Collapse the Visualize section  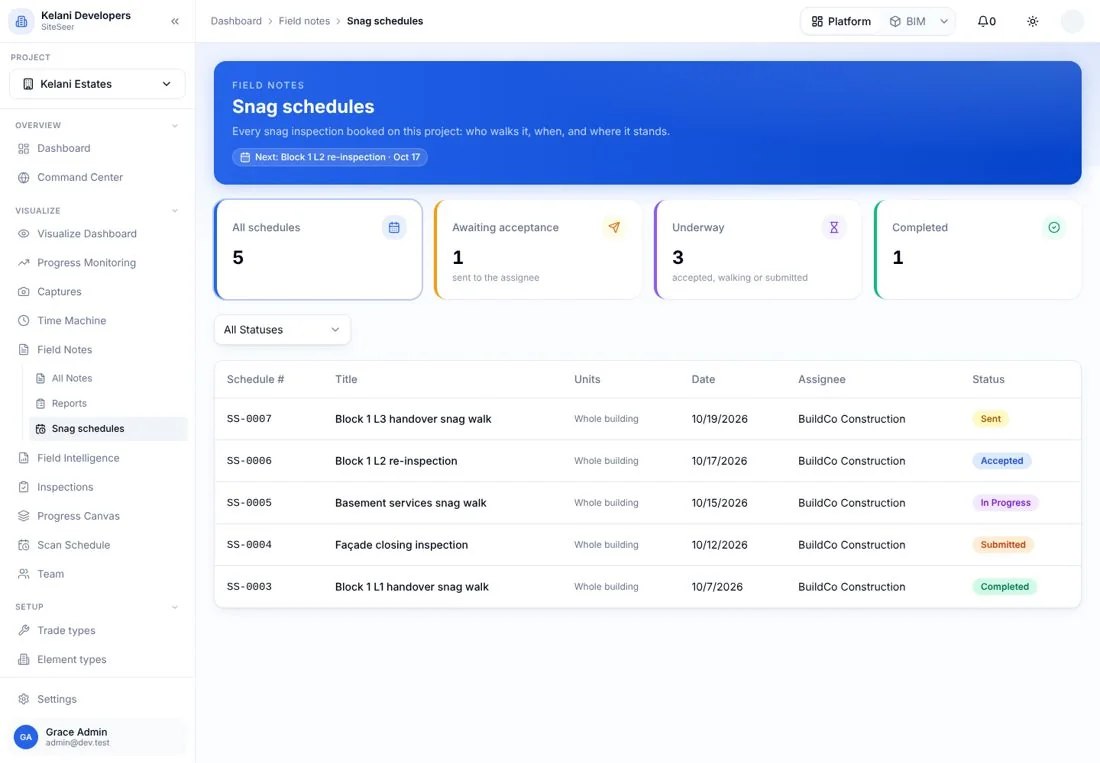pos(175,211)
